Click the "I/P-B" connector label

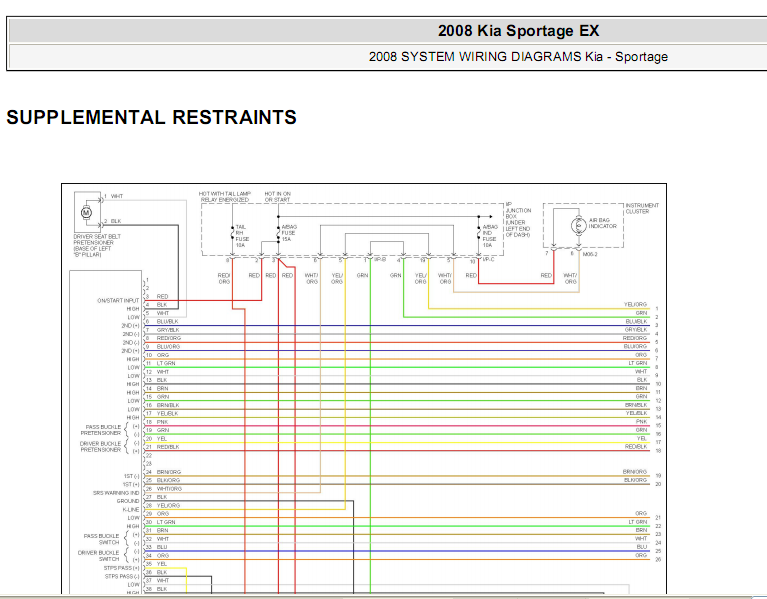click(x=380, y=259)
